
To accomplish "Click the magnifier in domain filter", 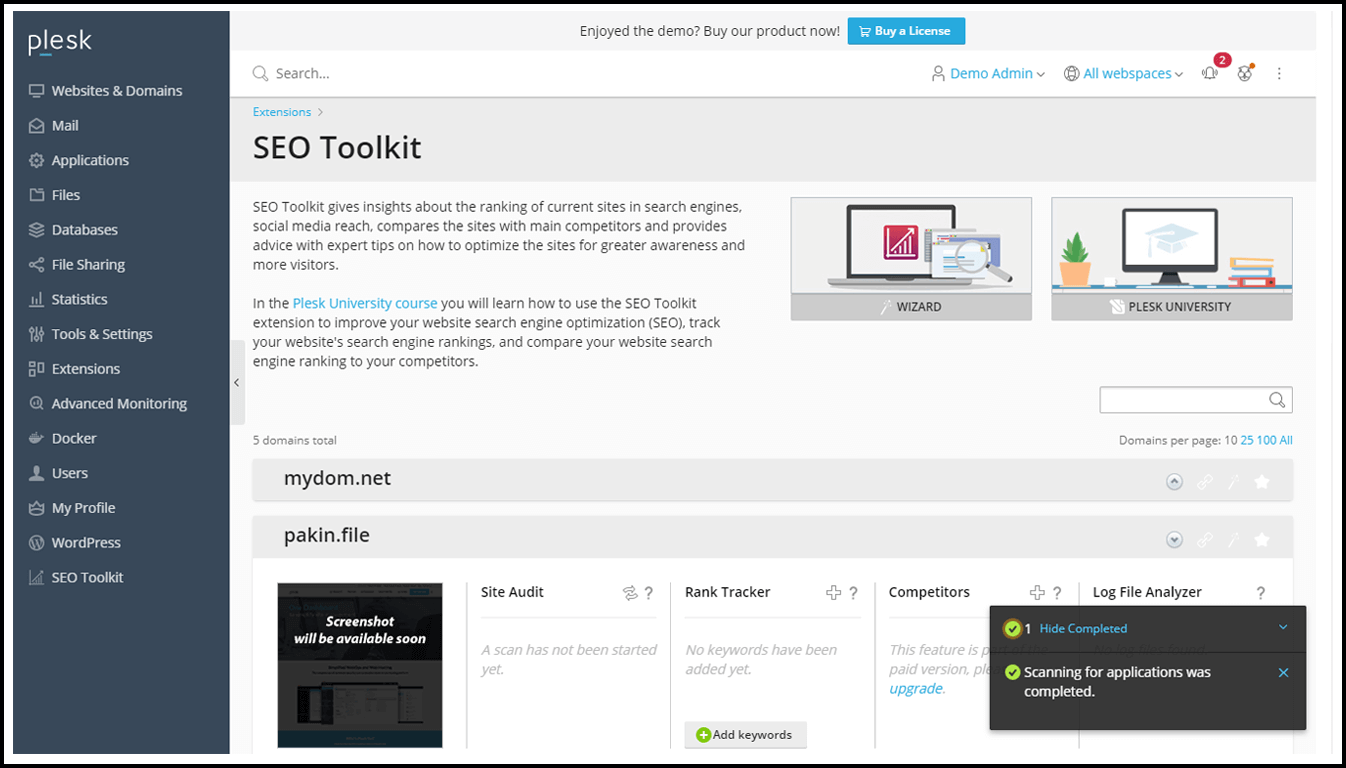I will pyautogui.click(x=1277, y=400).
